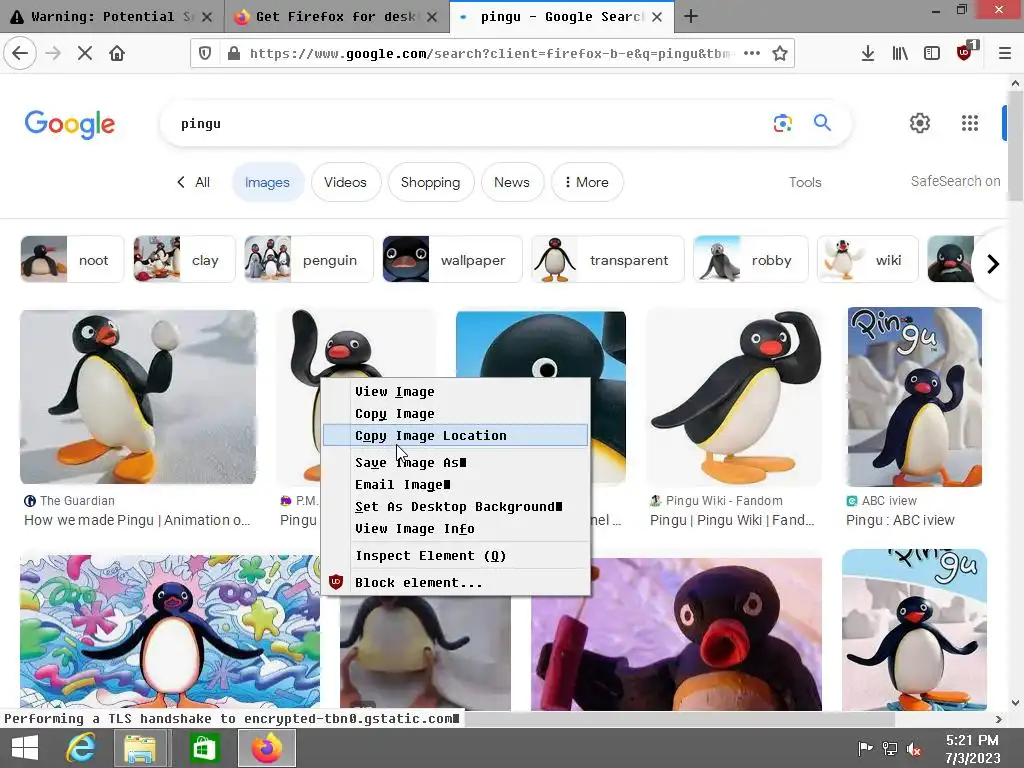Choose Inspect Element (Q)
1024x768 pixels.
[455, 556]
